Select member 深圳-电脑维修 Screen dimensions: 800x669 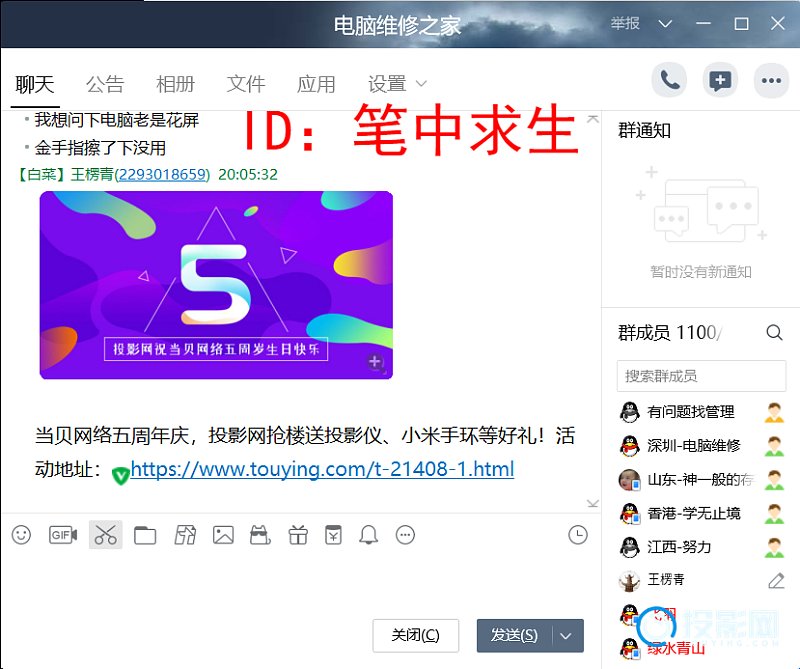coord(694,446)
